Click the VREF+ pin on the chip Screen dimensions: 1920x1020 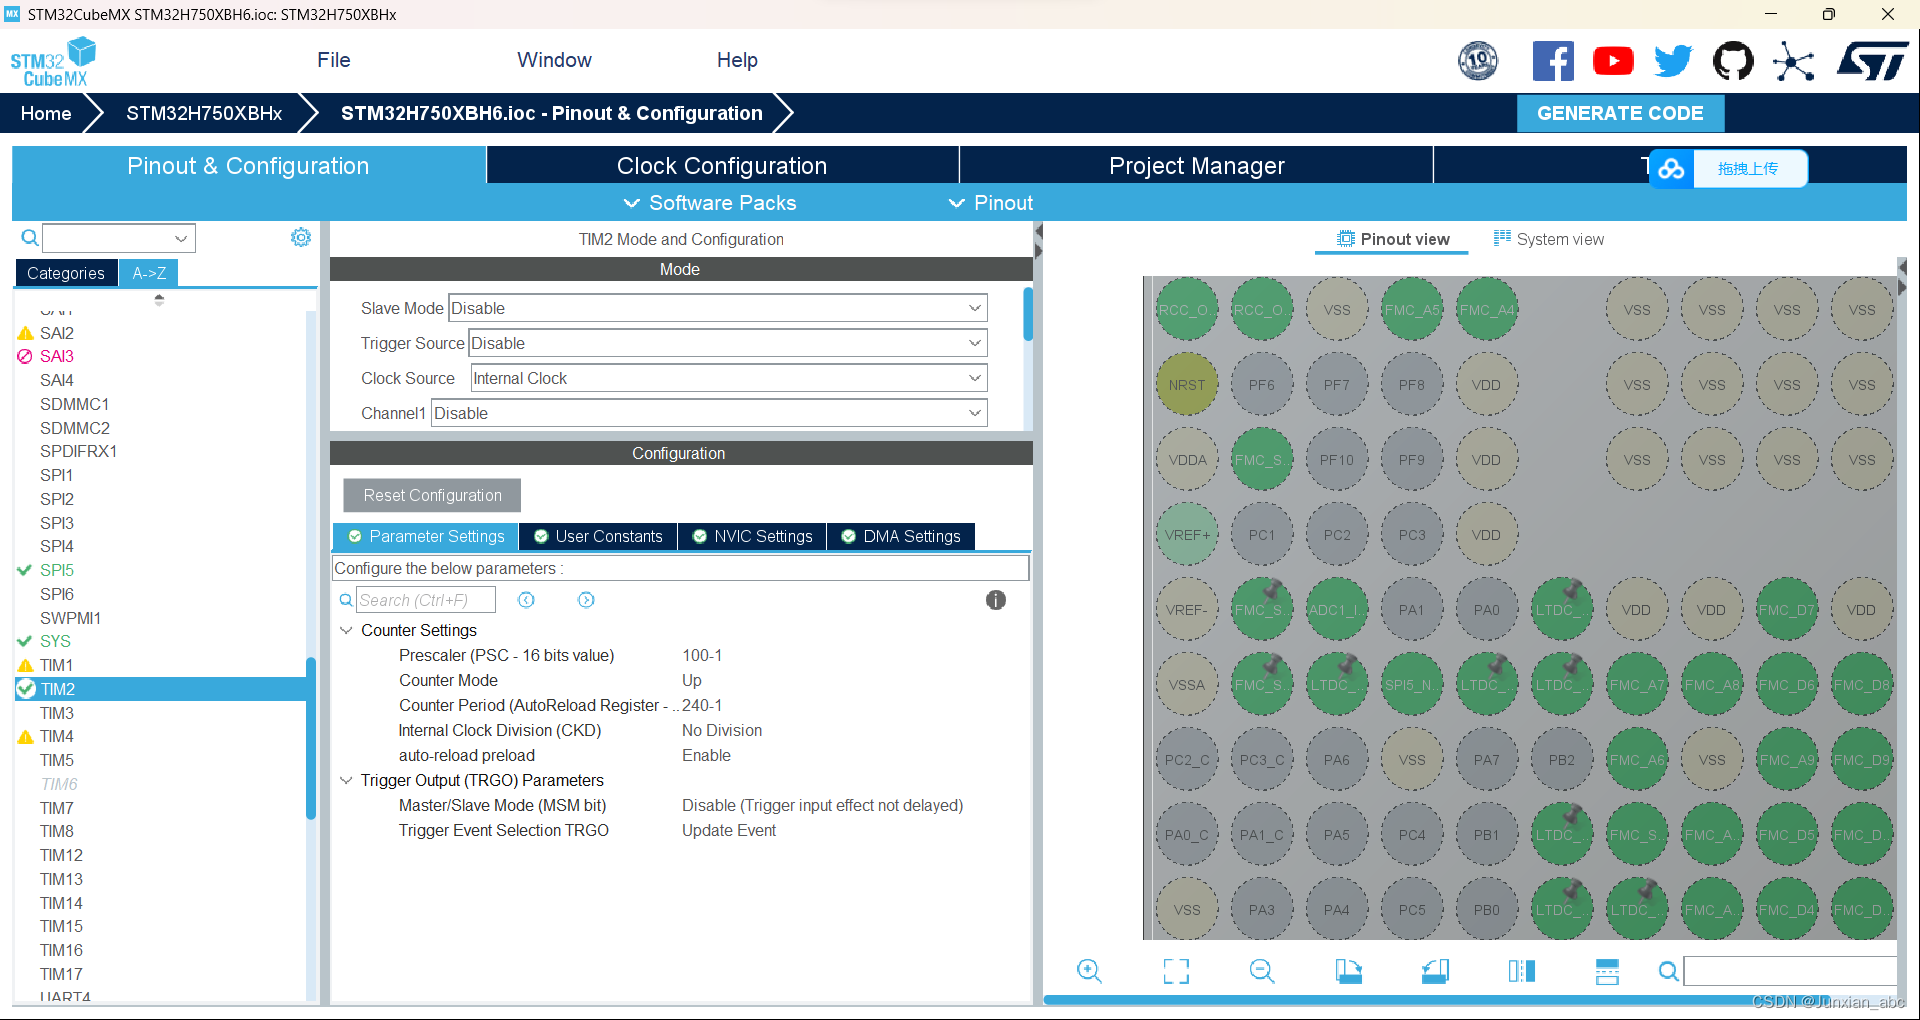(1187, 535)
